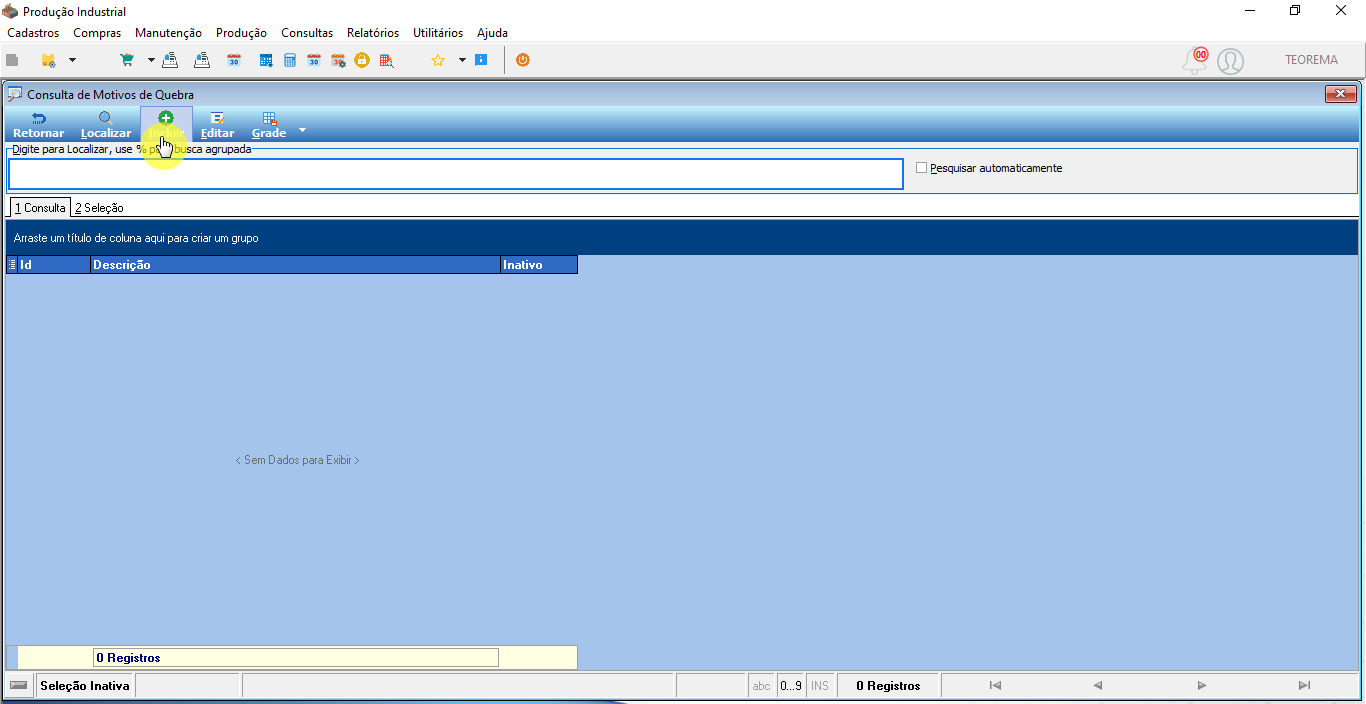Viewport: 1366px width, 704px height.
Task: Go to first record navigation button
Action: pyautogui.click(x=995, y=685)
